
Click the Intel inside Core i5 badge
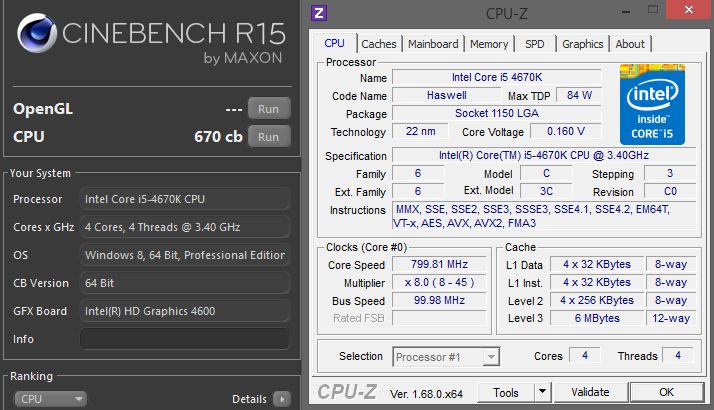pos(652,104)
